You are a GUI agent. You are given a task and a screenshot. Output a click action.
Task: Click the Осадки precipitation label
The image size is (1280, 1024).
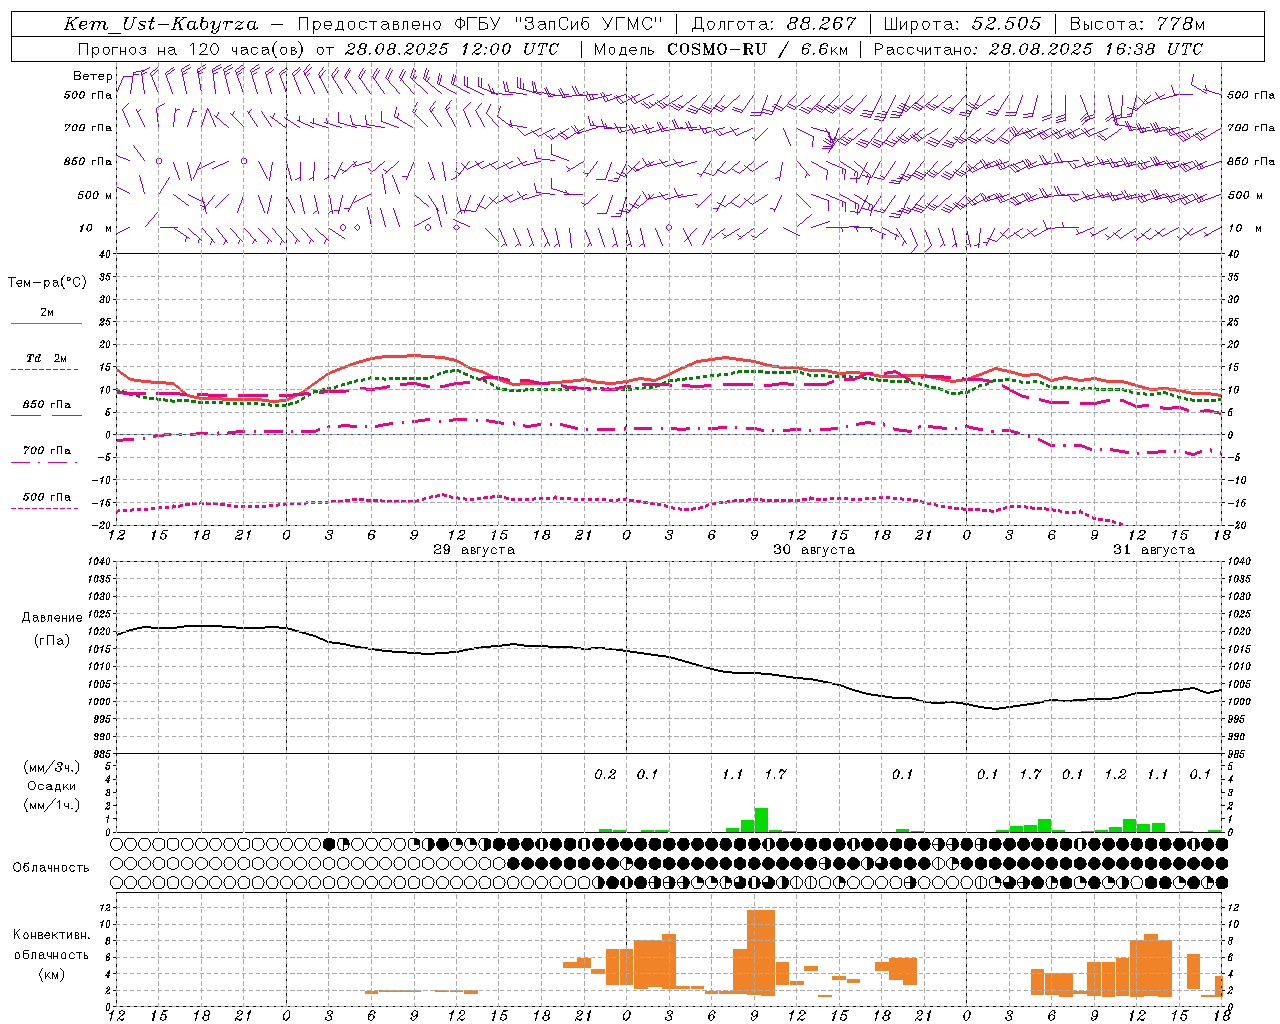pos(52,786)
